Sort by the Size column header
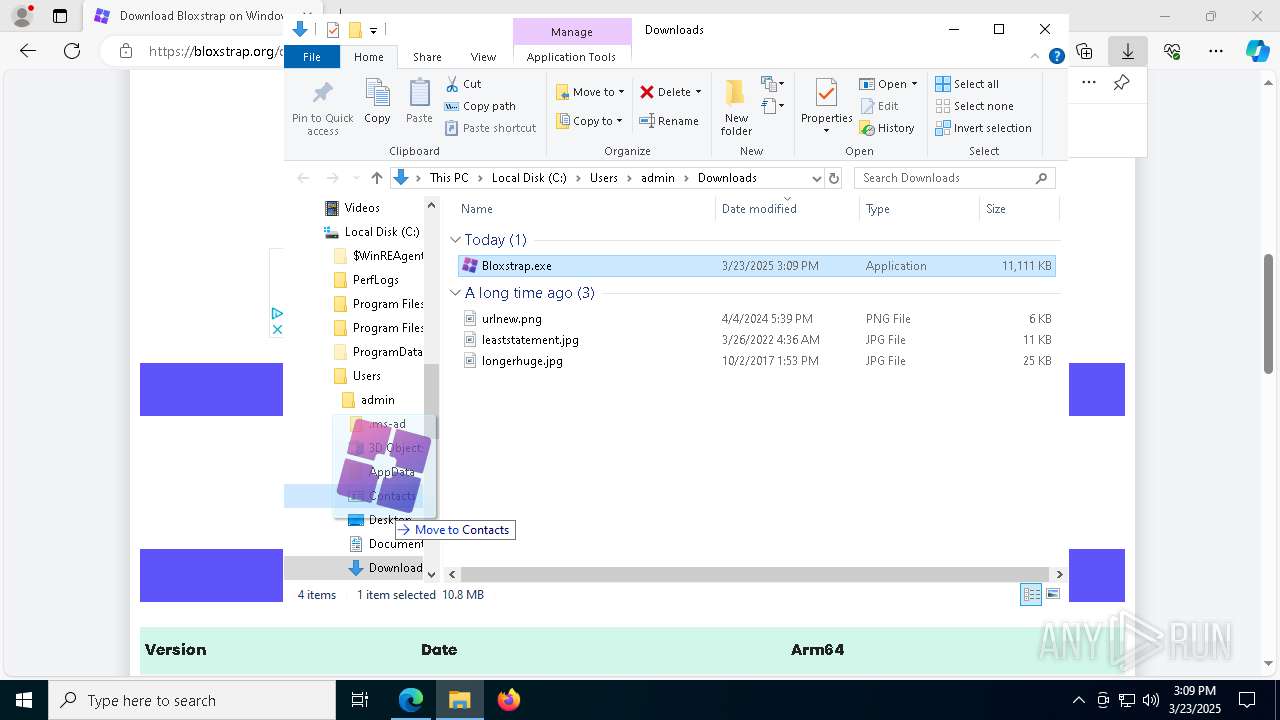This screenshot has height=720, width=1280. pyautogui.click(x=996, y=209)
